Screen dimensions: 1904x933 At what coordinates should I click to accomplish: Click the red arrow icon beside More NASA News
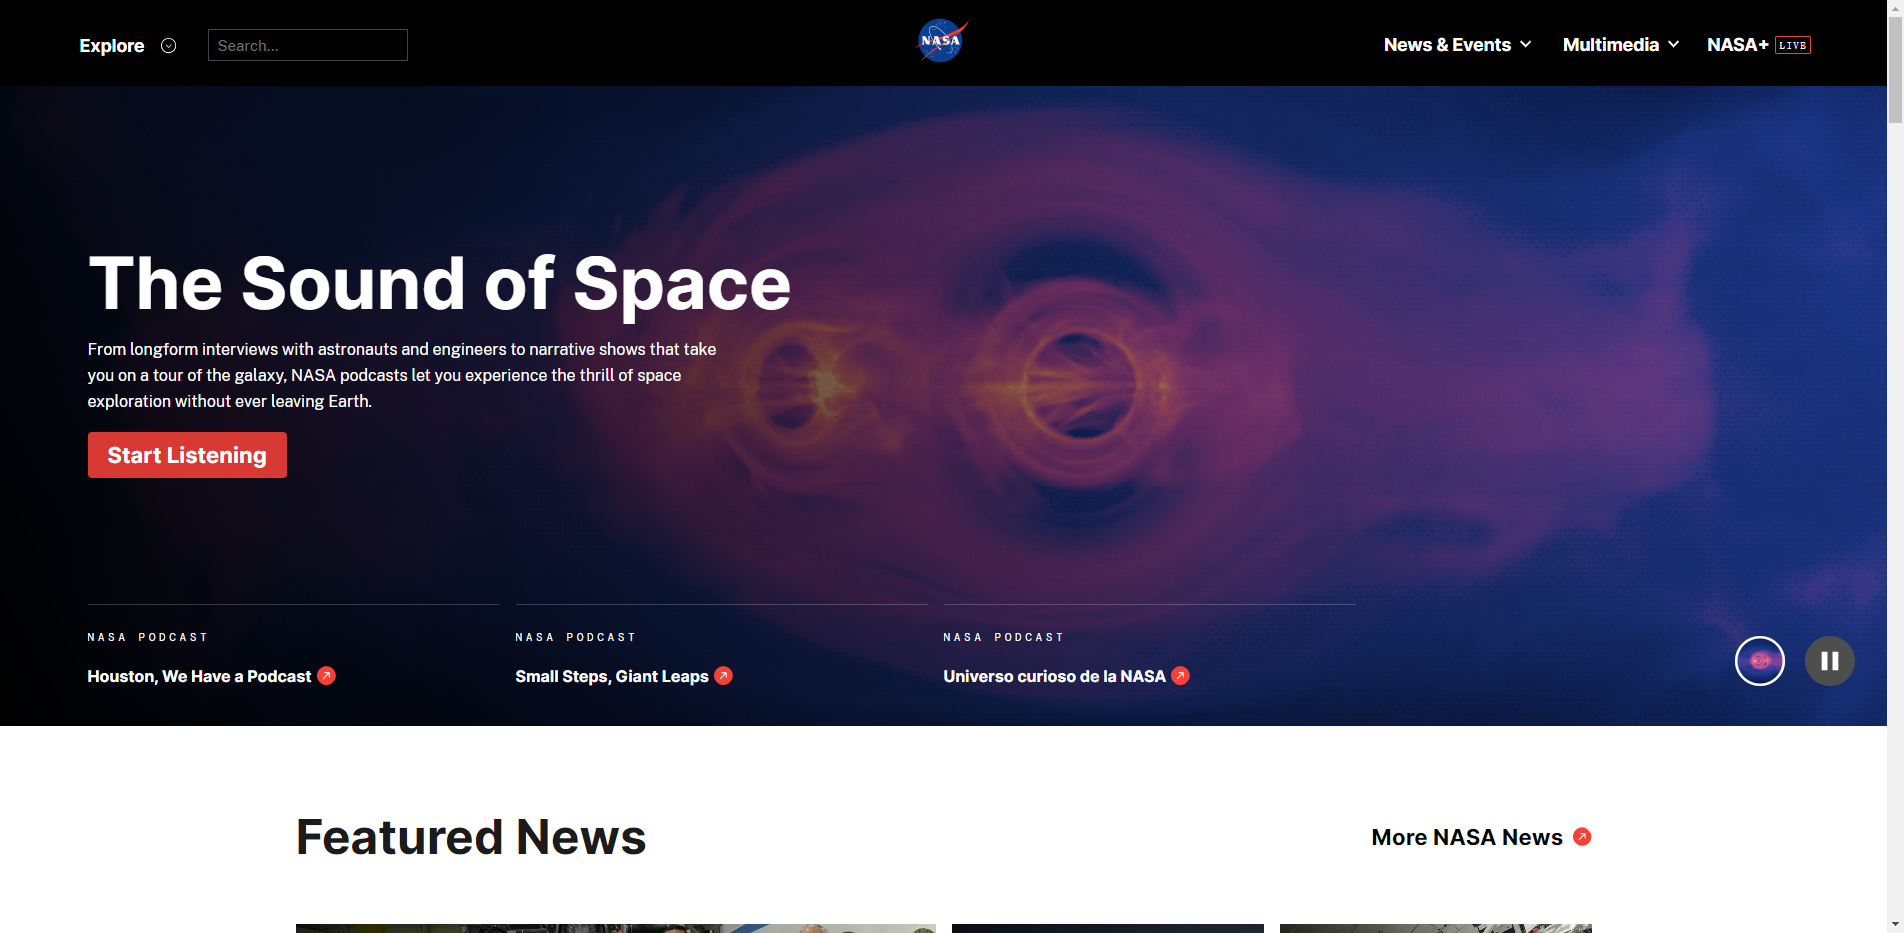1582,837
